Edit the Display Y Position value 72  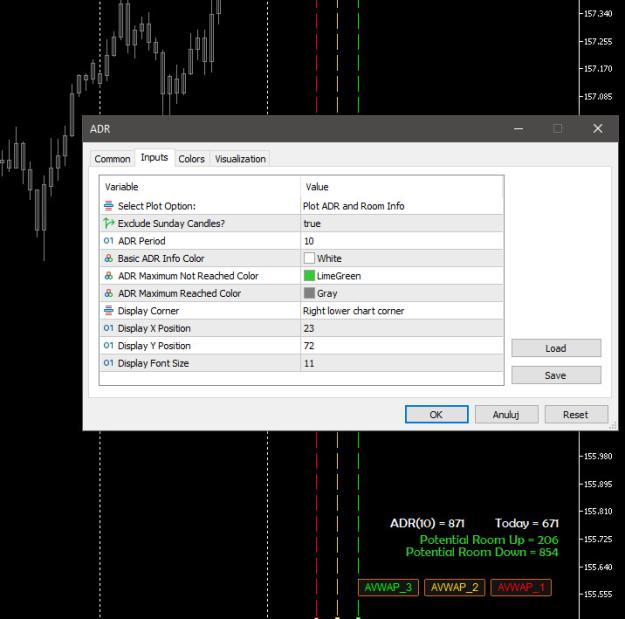(x=402, y=346)
